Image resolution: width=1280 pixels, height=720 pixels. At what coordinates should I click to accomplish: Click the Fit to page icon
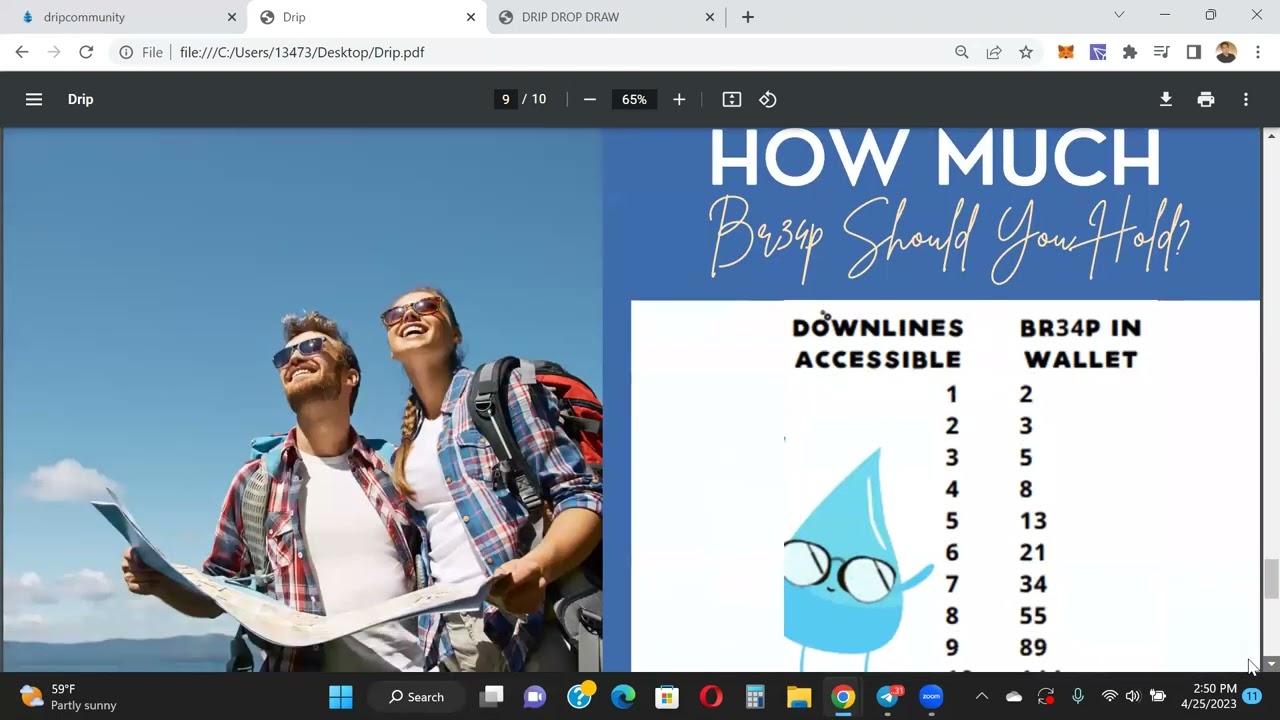click(x=732, y=99)
